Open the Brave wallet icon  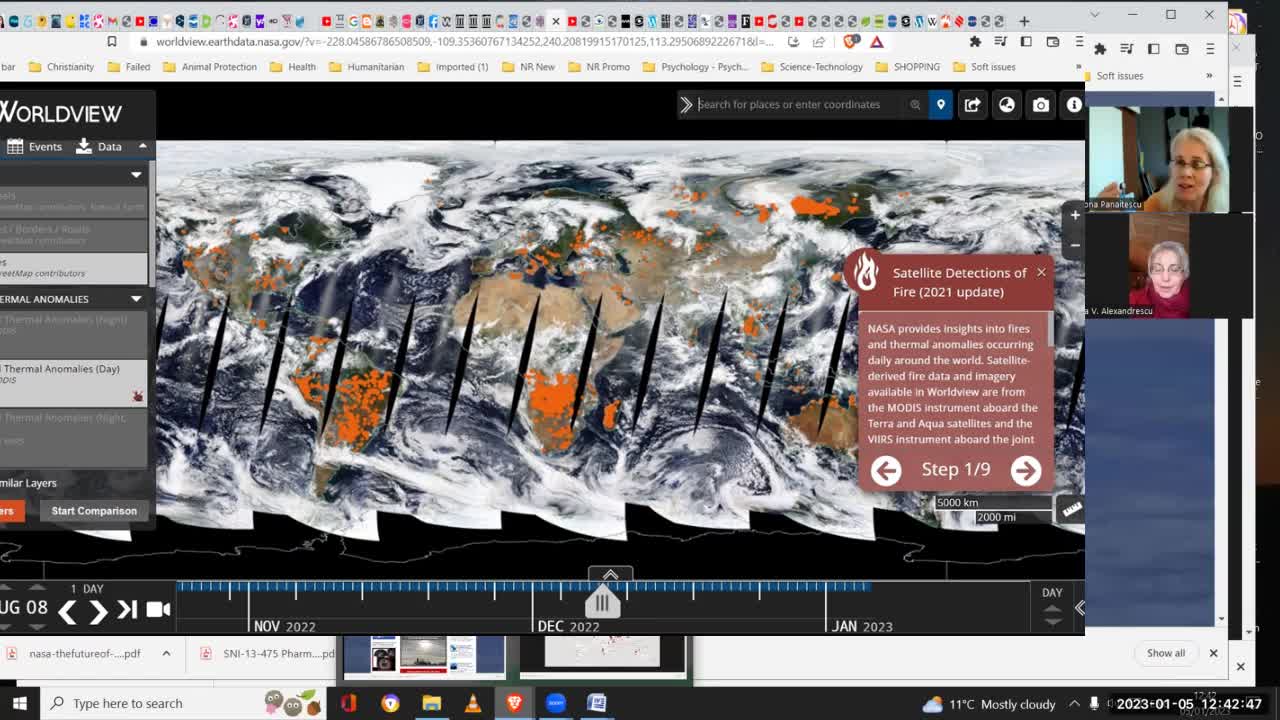(x=1052, y=41)
